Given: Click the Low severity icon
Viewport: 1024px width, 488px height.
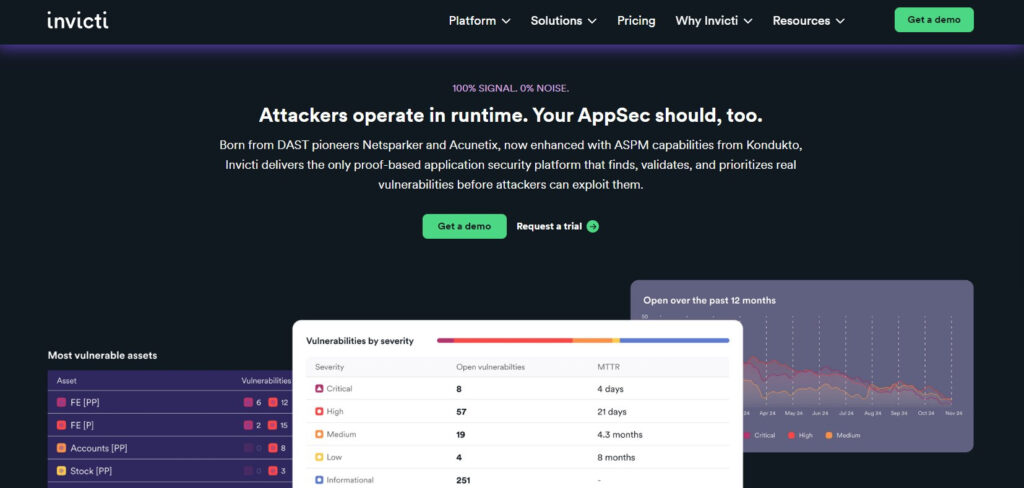Looking at the screenshot, I should coord(319,457).
